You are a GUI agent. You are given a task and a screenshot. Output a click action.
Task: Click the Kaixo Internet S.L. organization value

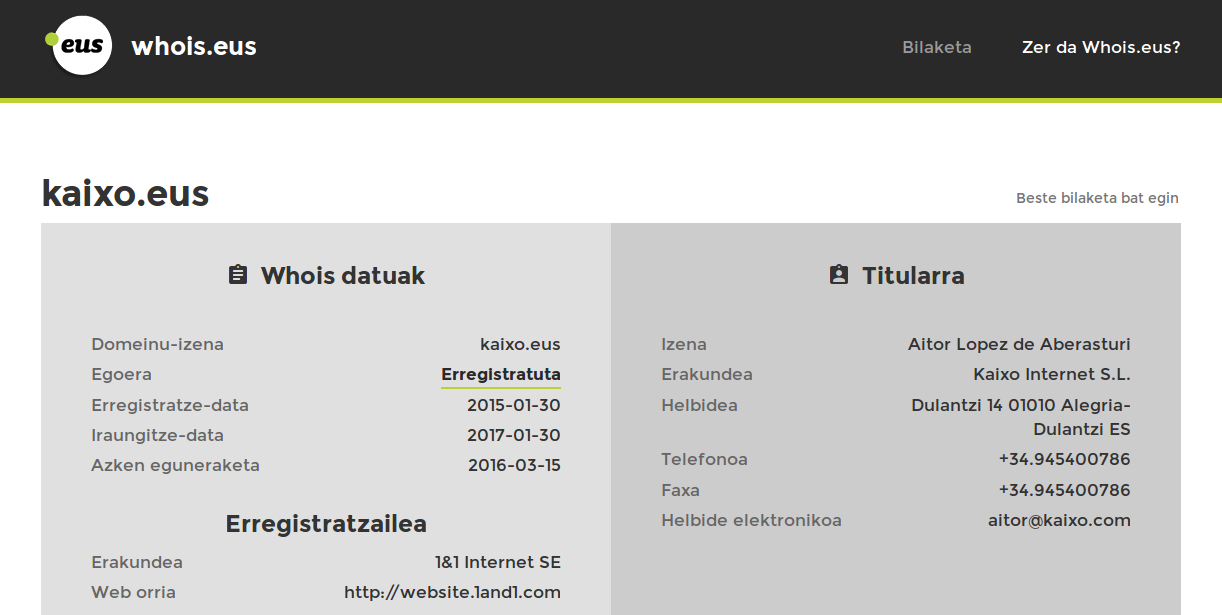[x=1052, y=374]
